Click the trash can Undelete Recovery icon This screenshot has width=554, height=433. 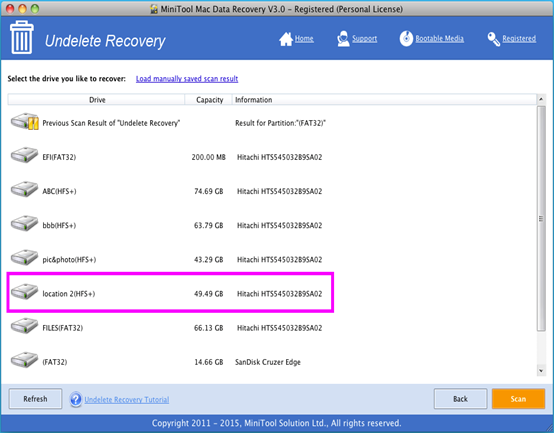coord(22,37)
